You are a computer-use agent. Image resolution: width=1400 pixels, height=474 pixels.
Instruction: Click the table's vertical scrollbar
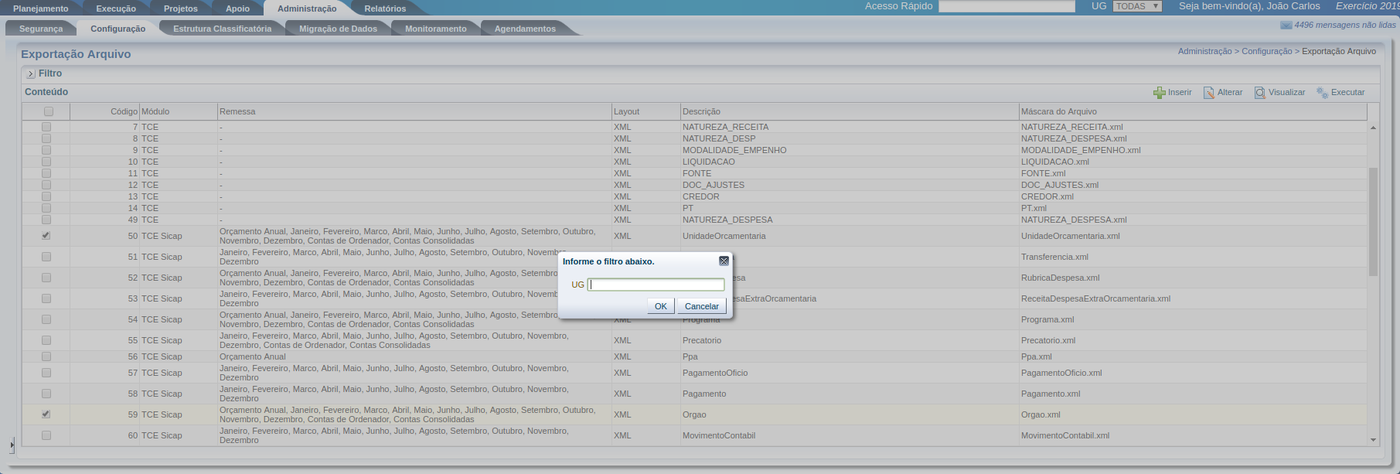[1373, 220]
